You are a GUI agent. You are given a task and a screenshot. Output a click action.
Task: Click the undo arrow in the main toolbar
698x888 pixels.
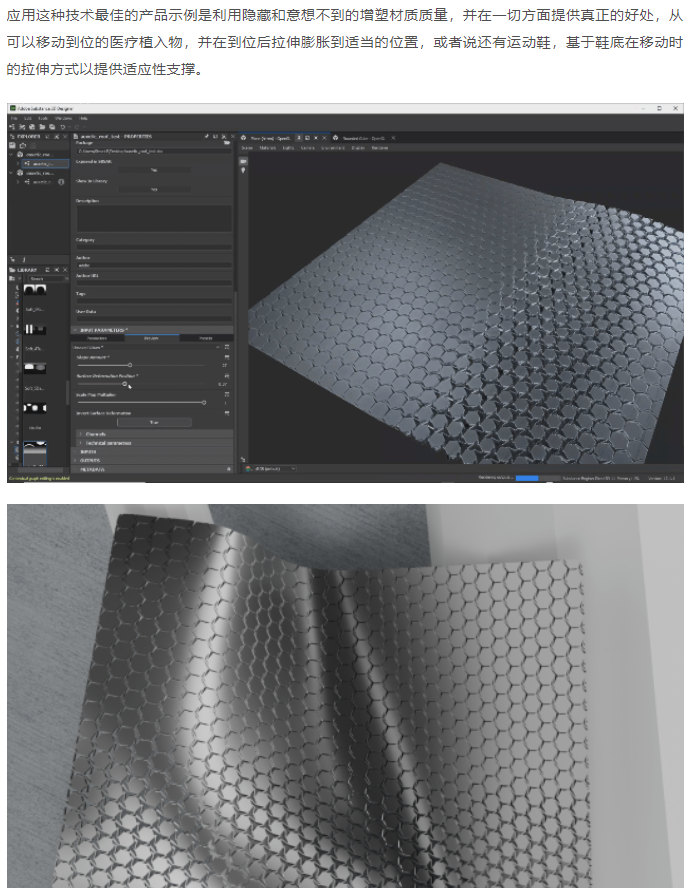(62, 127)
